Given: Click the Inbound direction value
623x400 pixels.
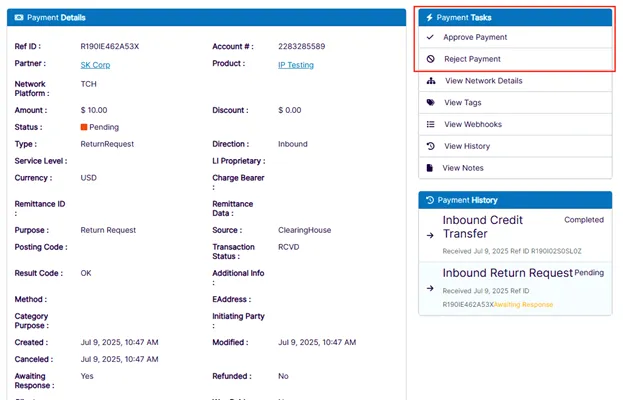Looking at the screenshot, I should point(293,144).
